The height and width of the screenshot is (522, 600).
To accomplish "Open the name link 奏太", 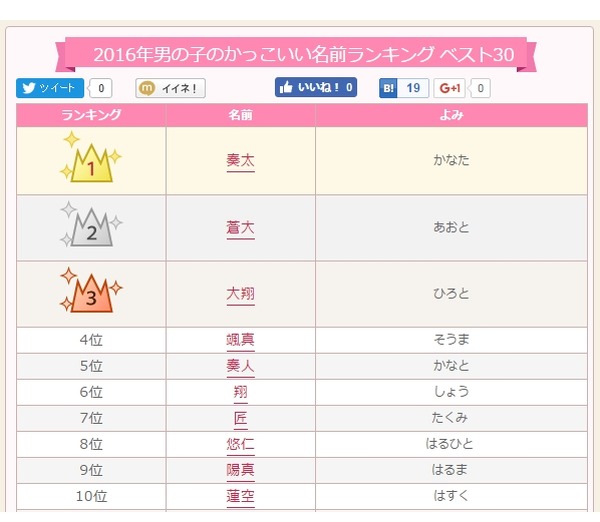I will [x=241, y=161].
